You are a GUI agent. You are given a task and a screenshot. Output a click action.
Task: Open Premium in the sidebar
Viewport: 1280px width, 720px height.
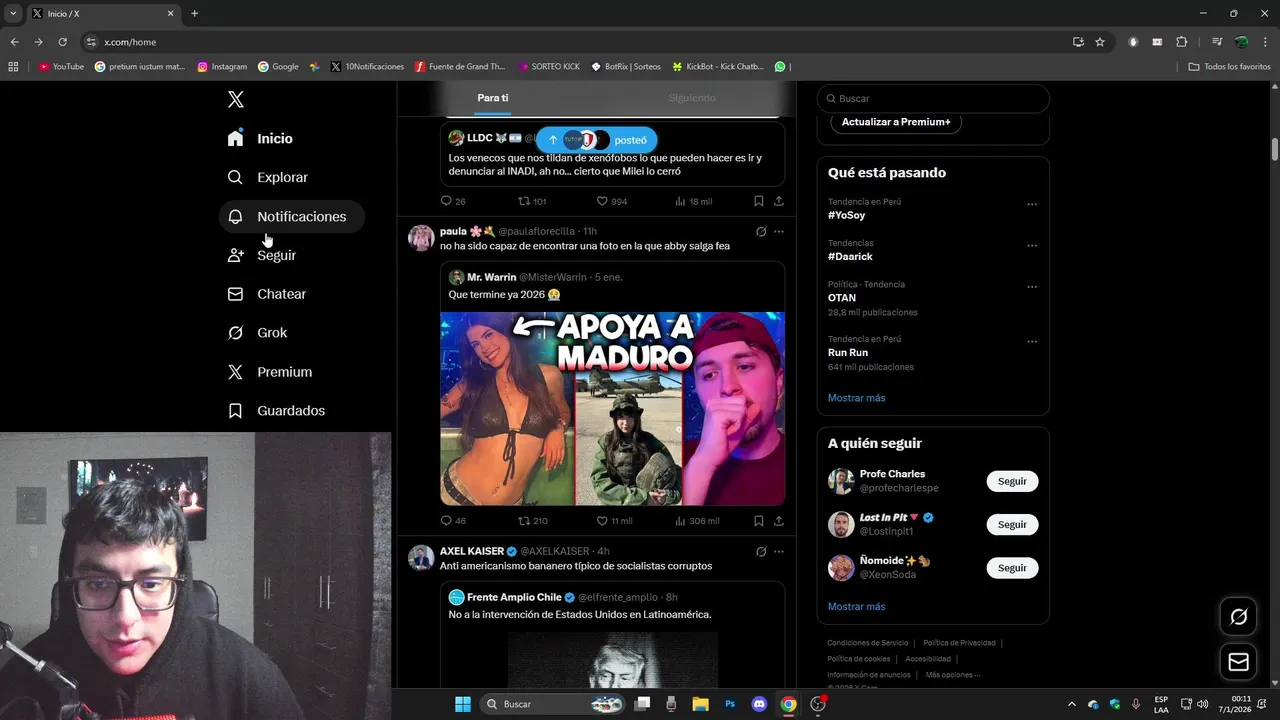(271, 372)
